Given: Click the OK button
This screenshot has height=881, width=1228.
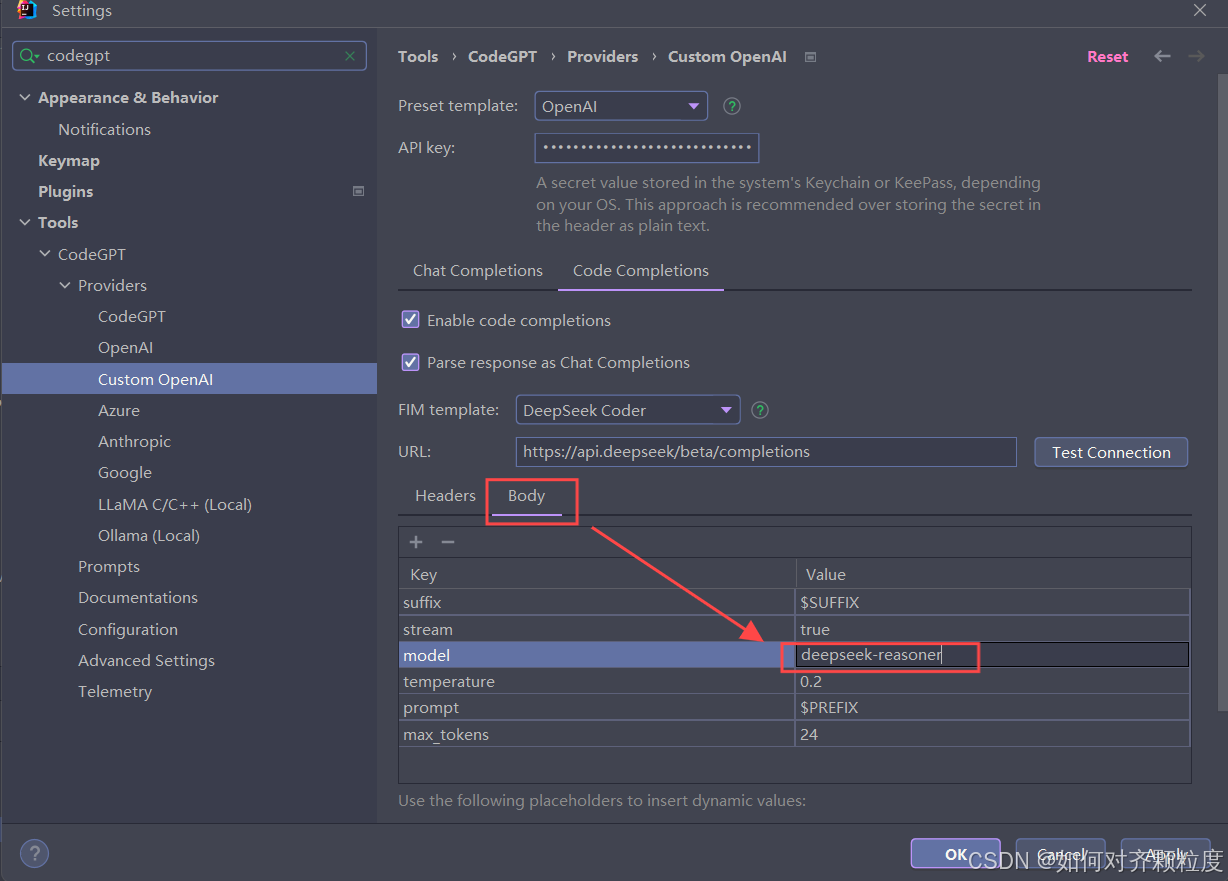Looking at the screenshot, I should [x=956, y=854].
